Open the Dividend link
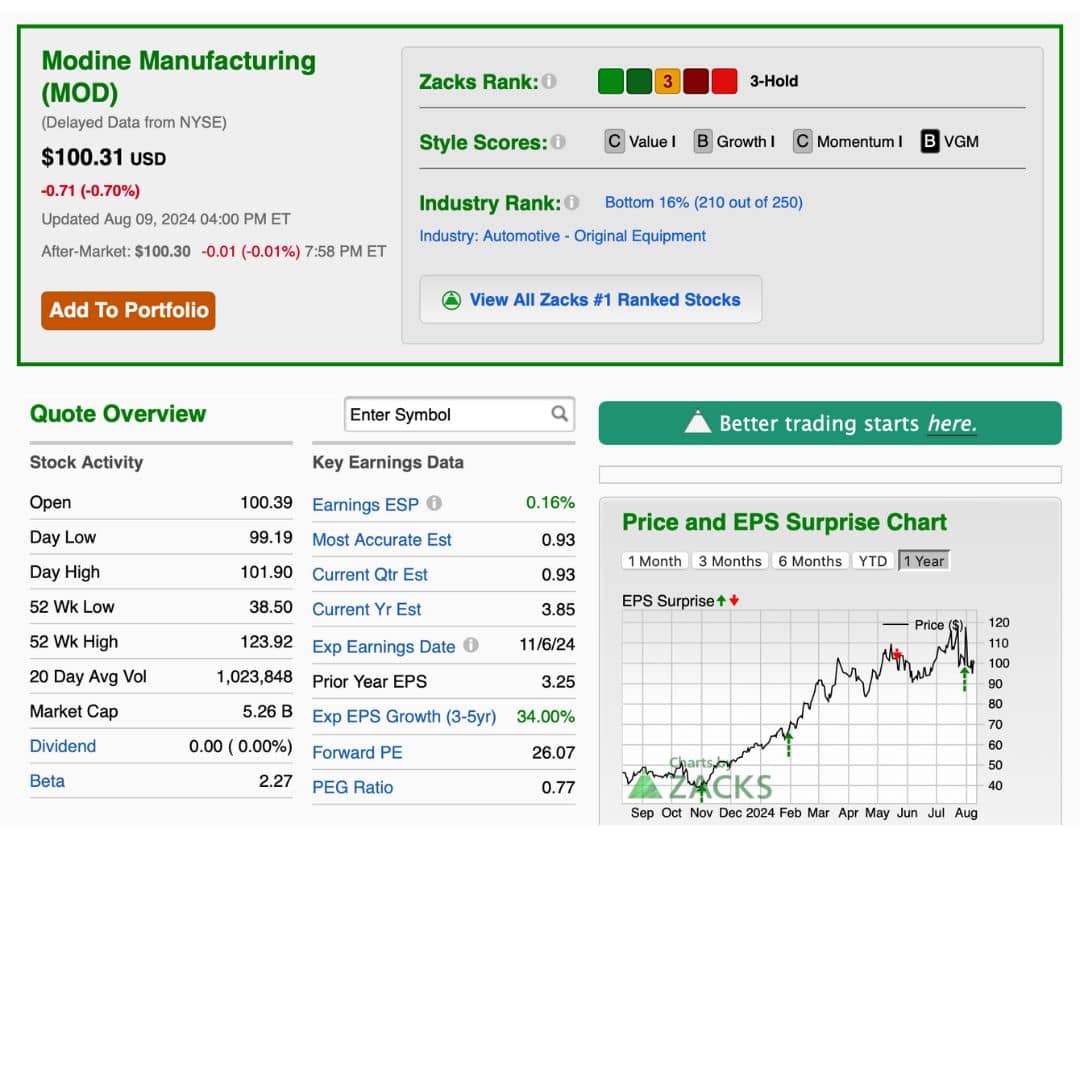 pos(63,746)
